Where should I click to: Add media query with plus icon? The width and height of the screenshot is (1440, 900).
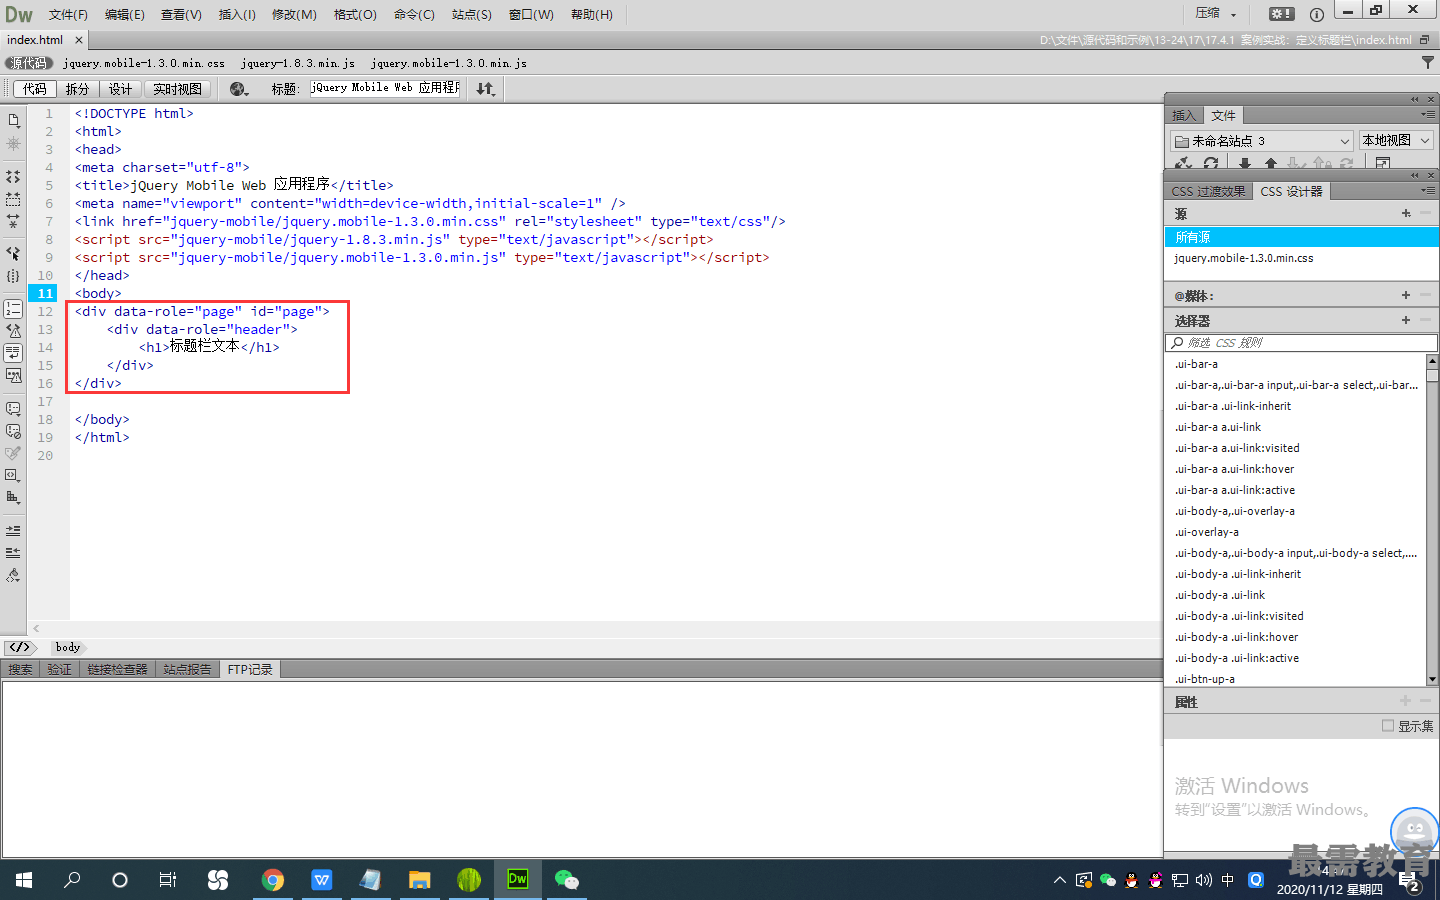1406,295
